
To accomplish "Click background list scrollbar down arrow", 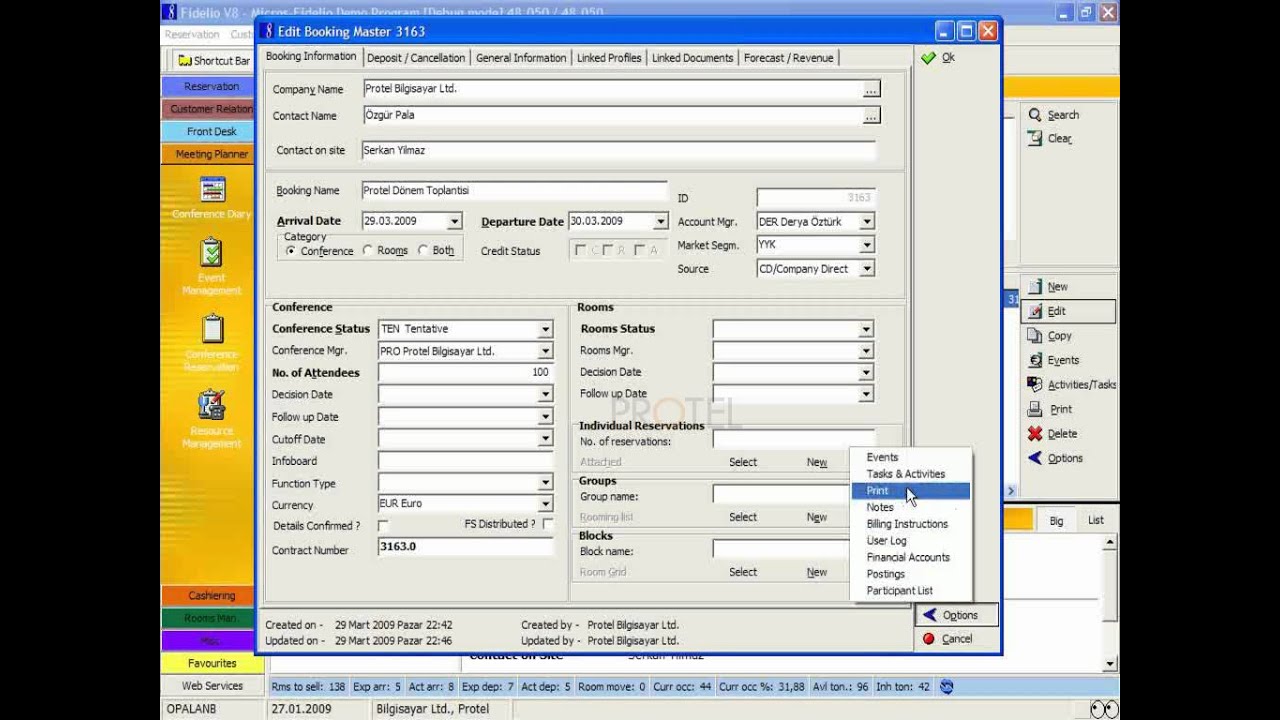I will pos(1110,664).
